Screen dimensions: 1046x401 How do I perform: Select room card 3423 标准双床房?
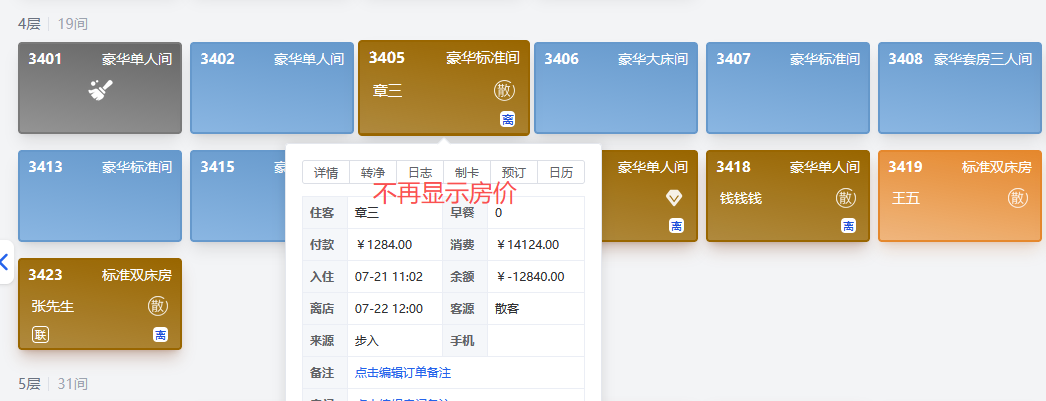point(100,304)
